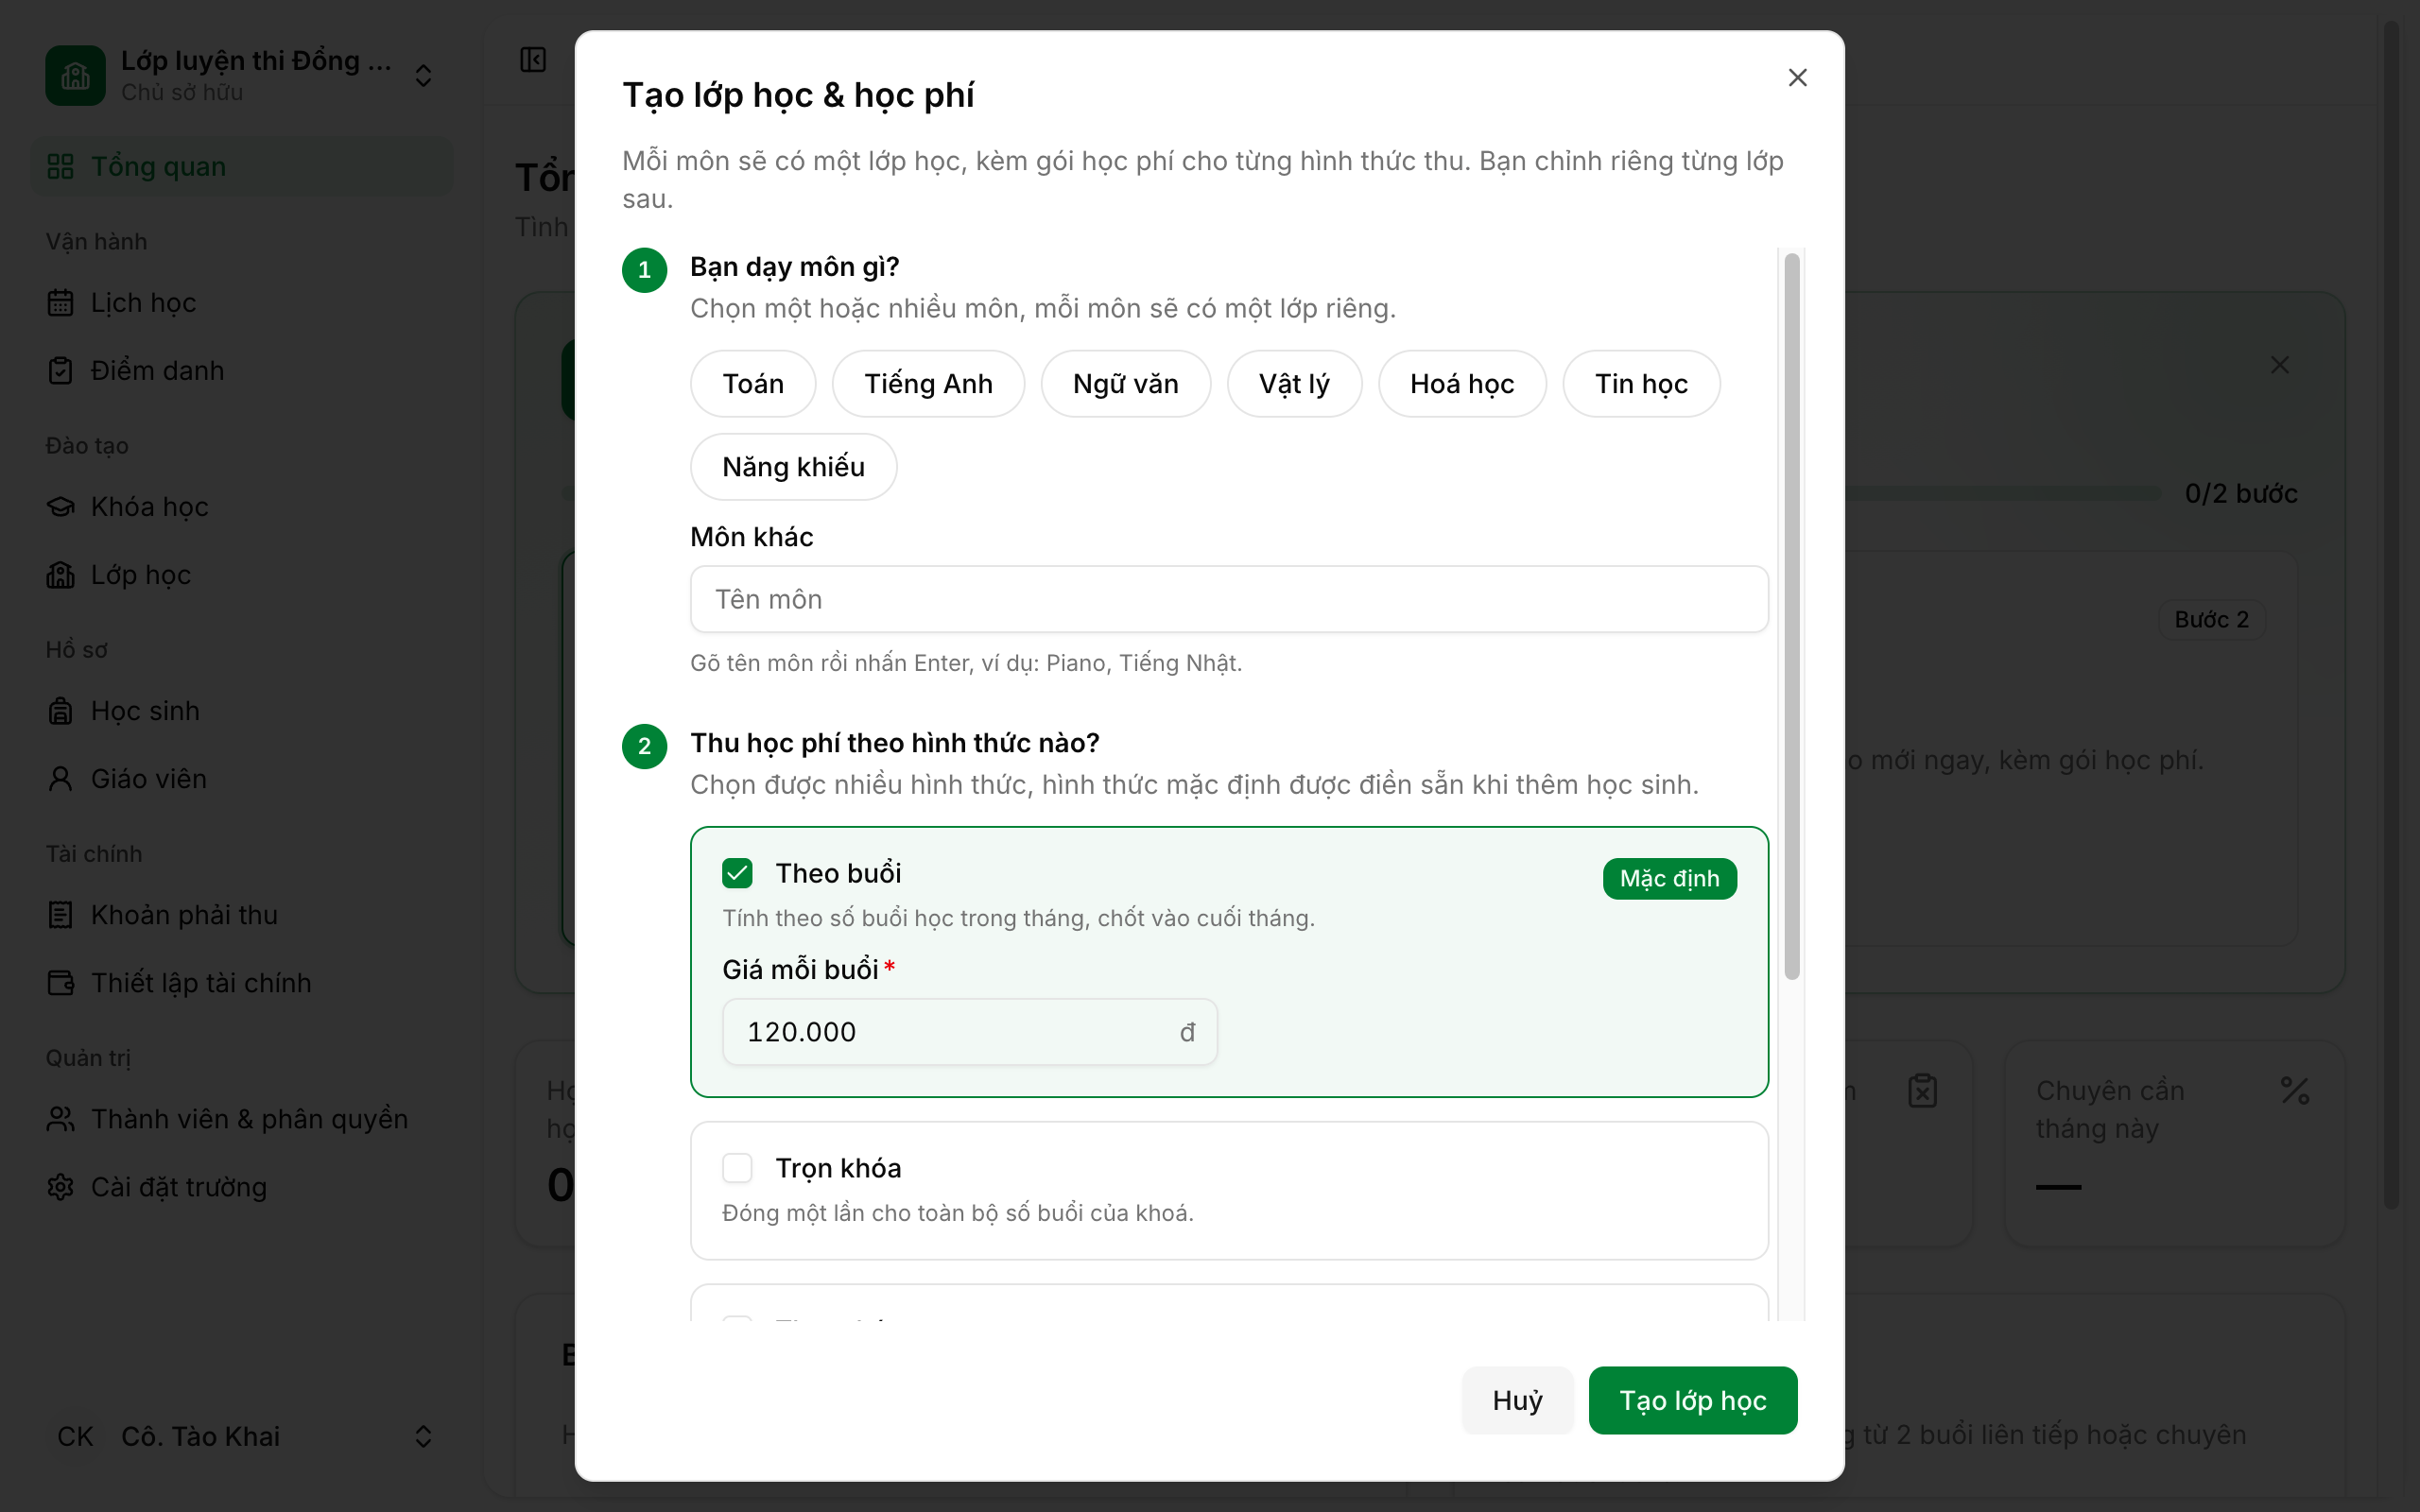Open Khóa học in the sidebar
2420x1512 pixels.
point(242,506)
